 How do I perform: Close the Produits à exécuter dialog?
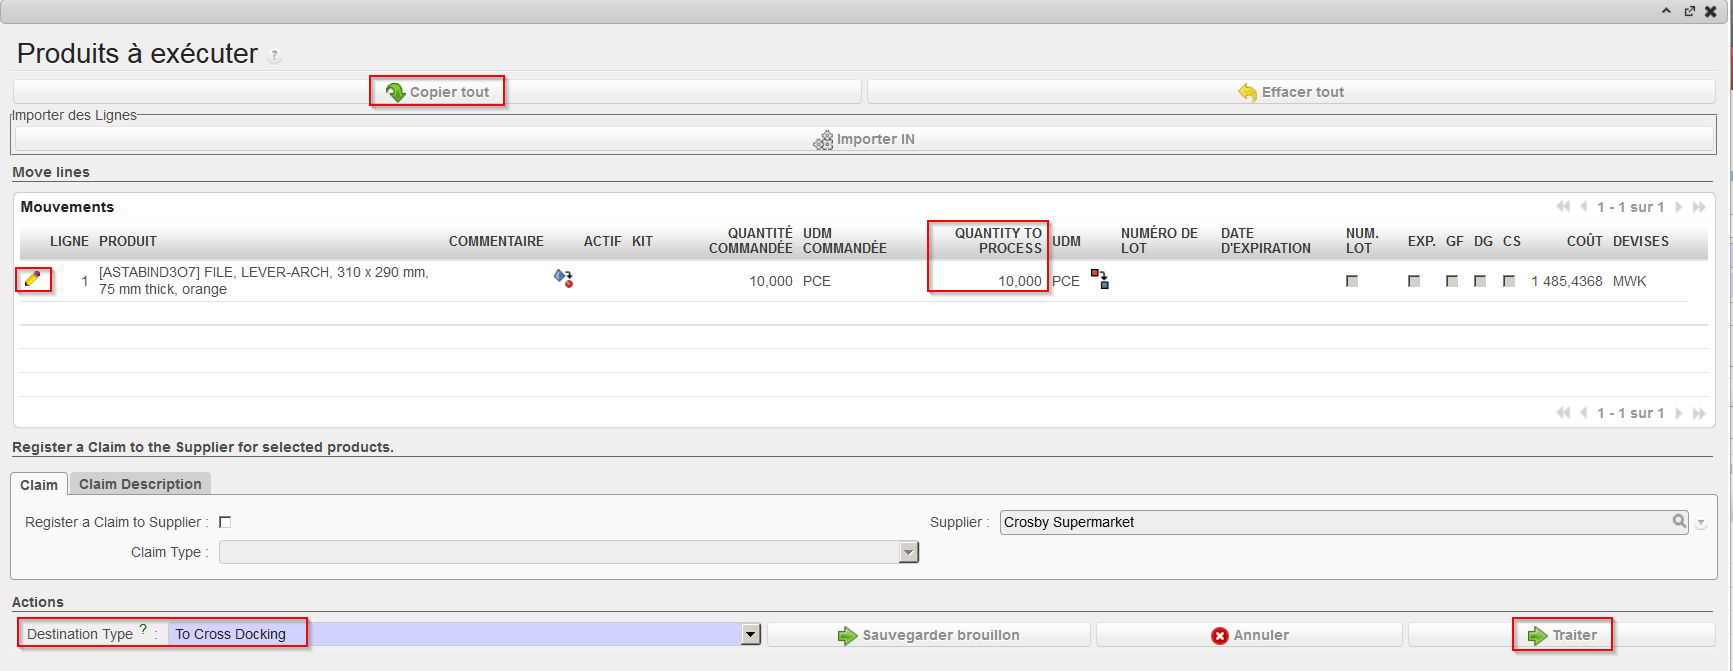(1711, 11)
